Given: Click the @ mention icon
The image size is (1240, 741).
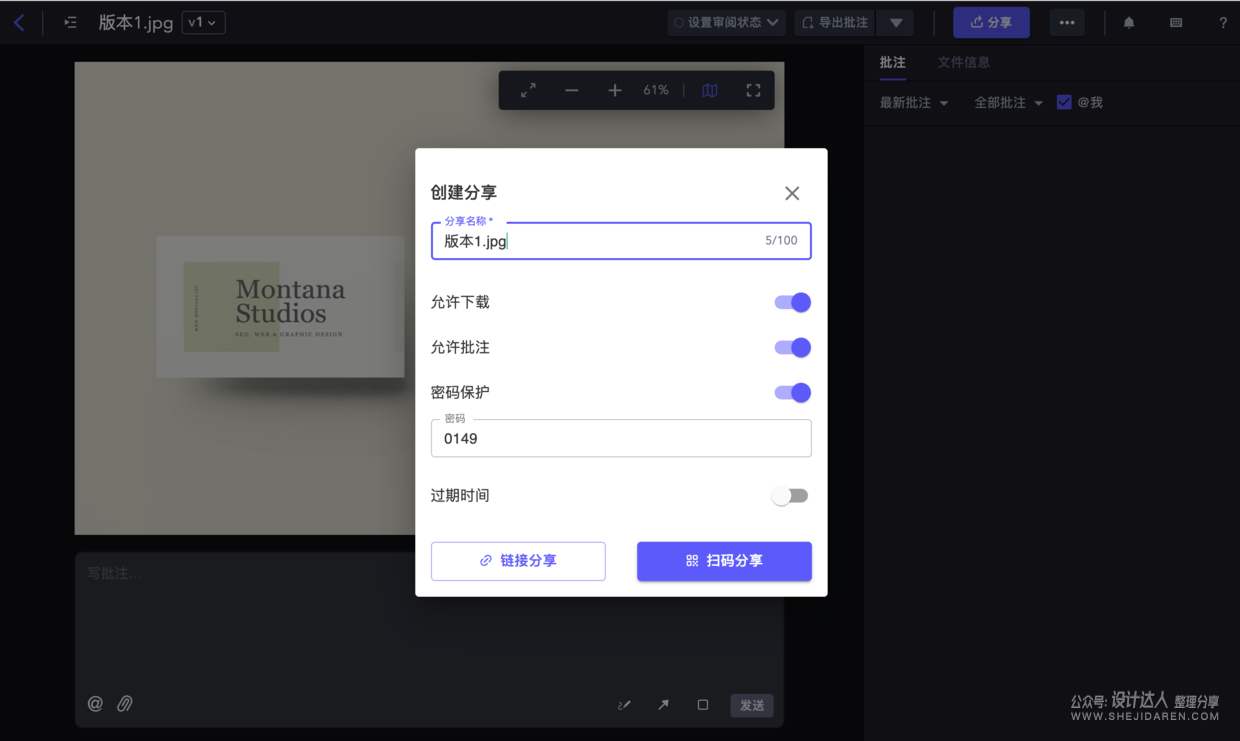Looking at the screenshot, I should coord(94,703).
